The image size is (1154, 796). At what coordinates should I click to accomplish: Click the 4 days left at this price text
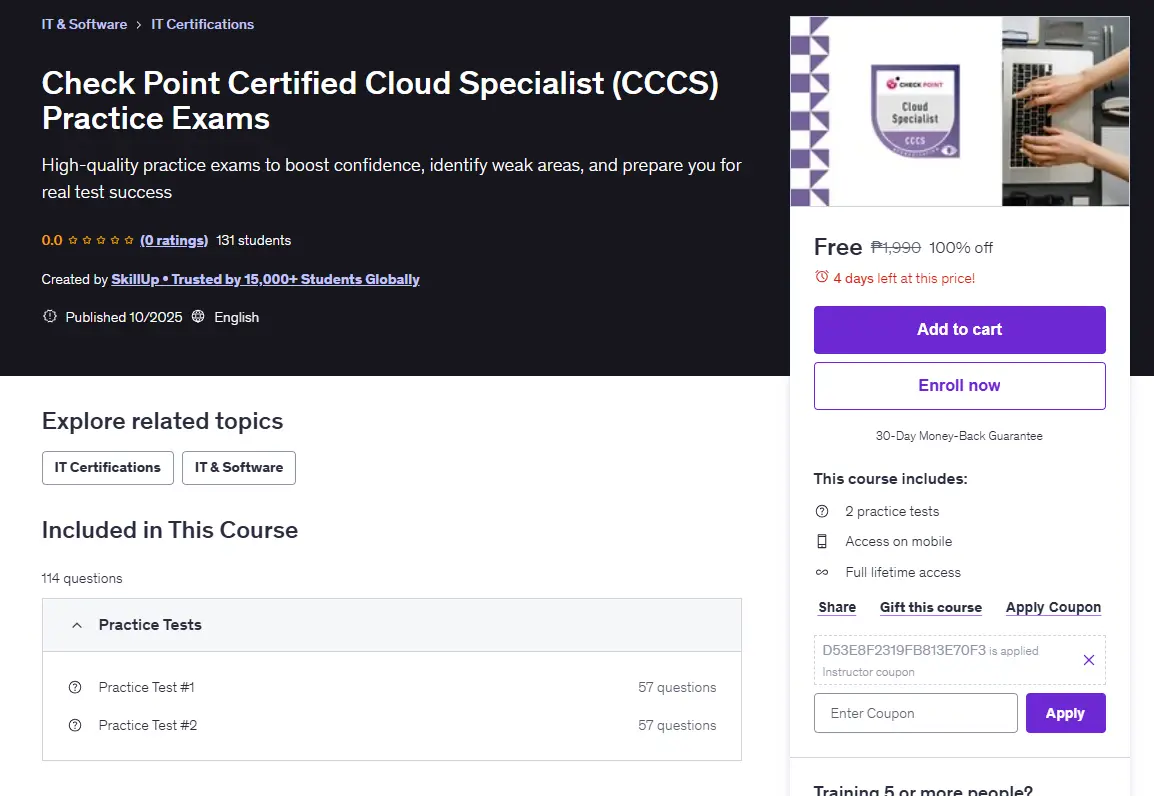[x=904, y=278]
